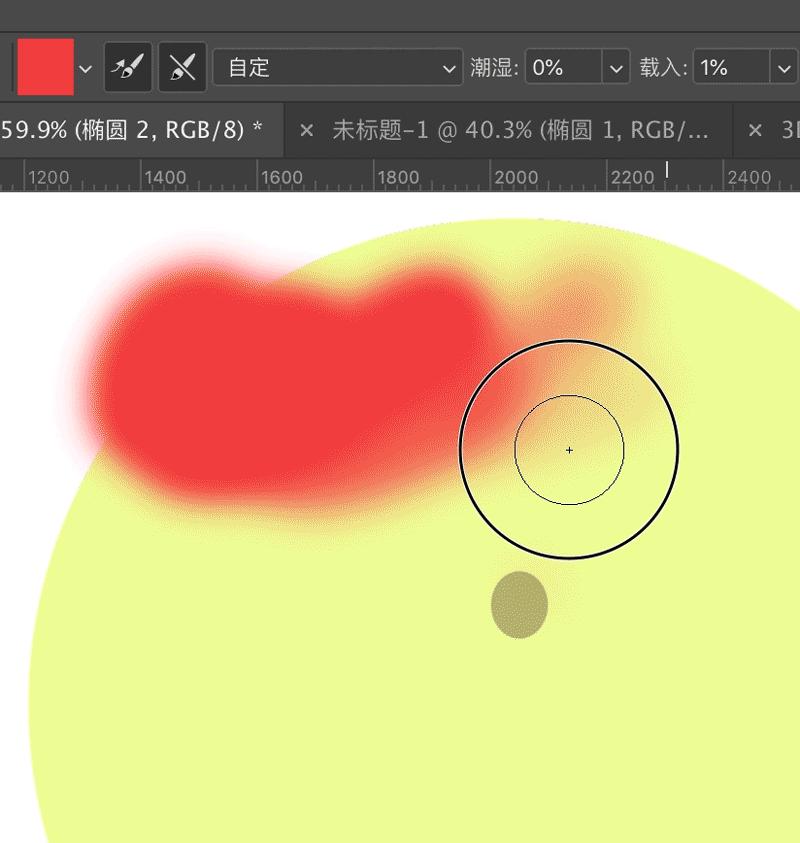The width and height of the screenshot is (800, 843).
Task: Close the rightmost document tab
Action: pyautogui.click(x=755, y=130)
